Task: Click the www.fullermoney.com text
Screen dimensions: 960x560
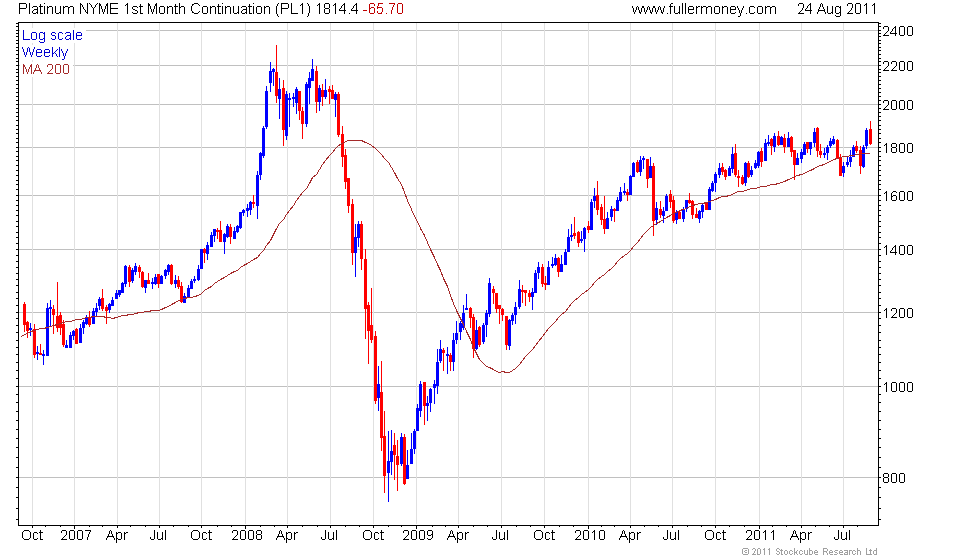Action: point(704,9)
